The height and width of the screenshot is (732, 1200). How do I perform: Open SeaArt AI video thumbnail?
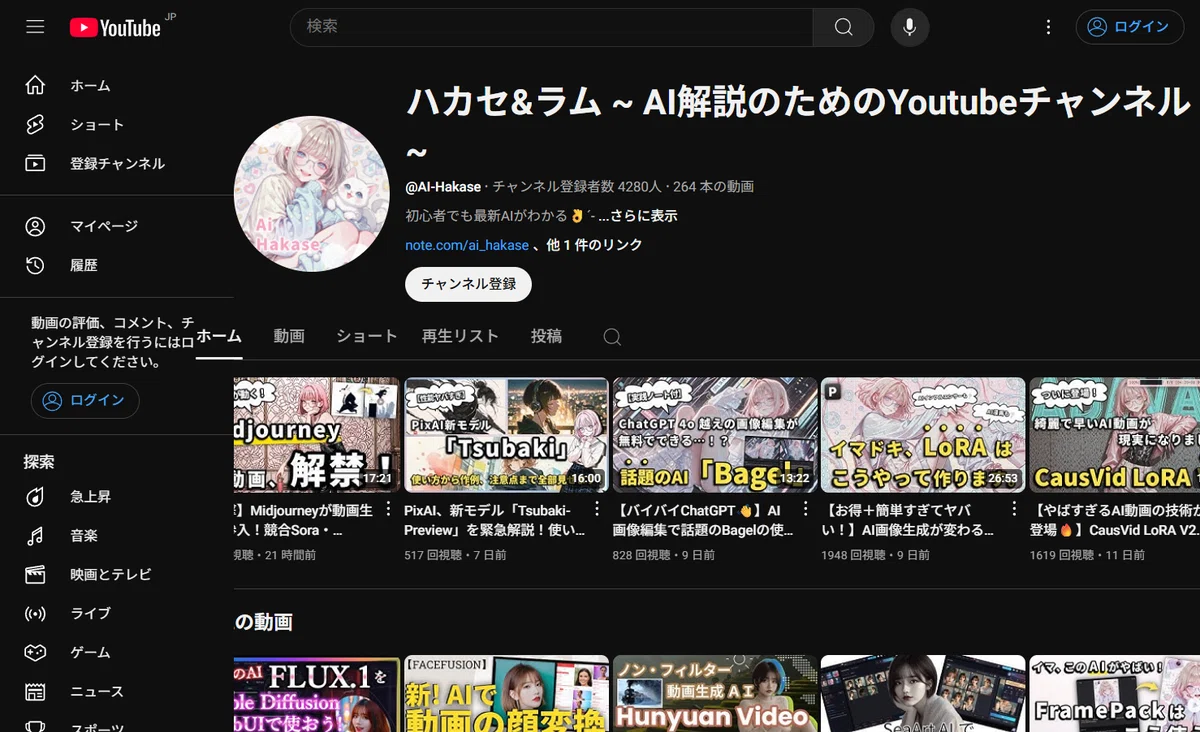point(923,693)
